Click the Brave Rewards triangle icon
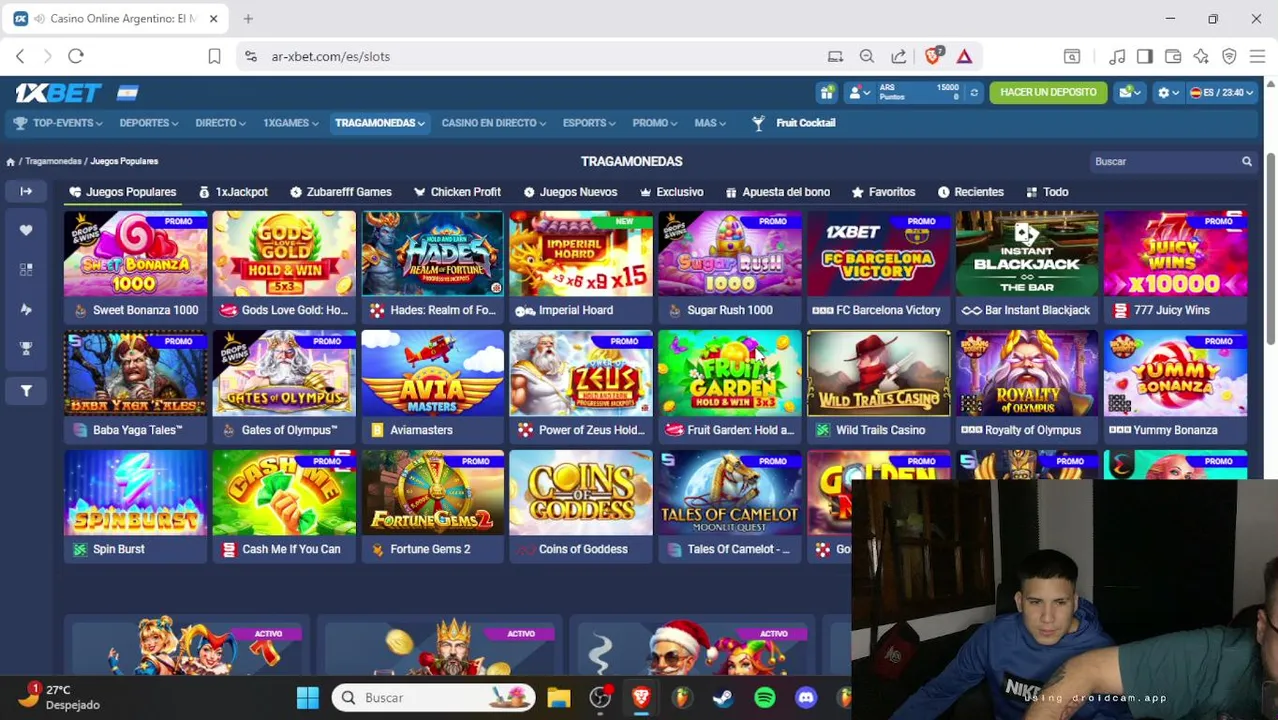The width and height of the screenshot is (1278, 720). pyautogui.click(x=964, y=56)
